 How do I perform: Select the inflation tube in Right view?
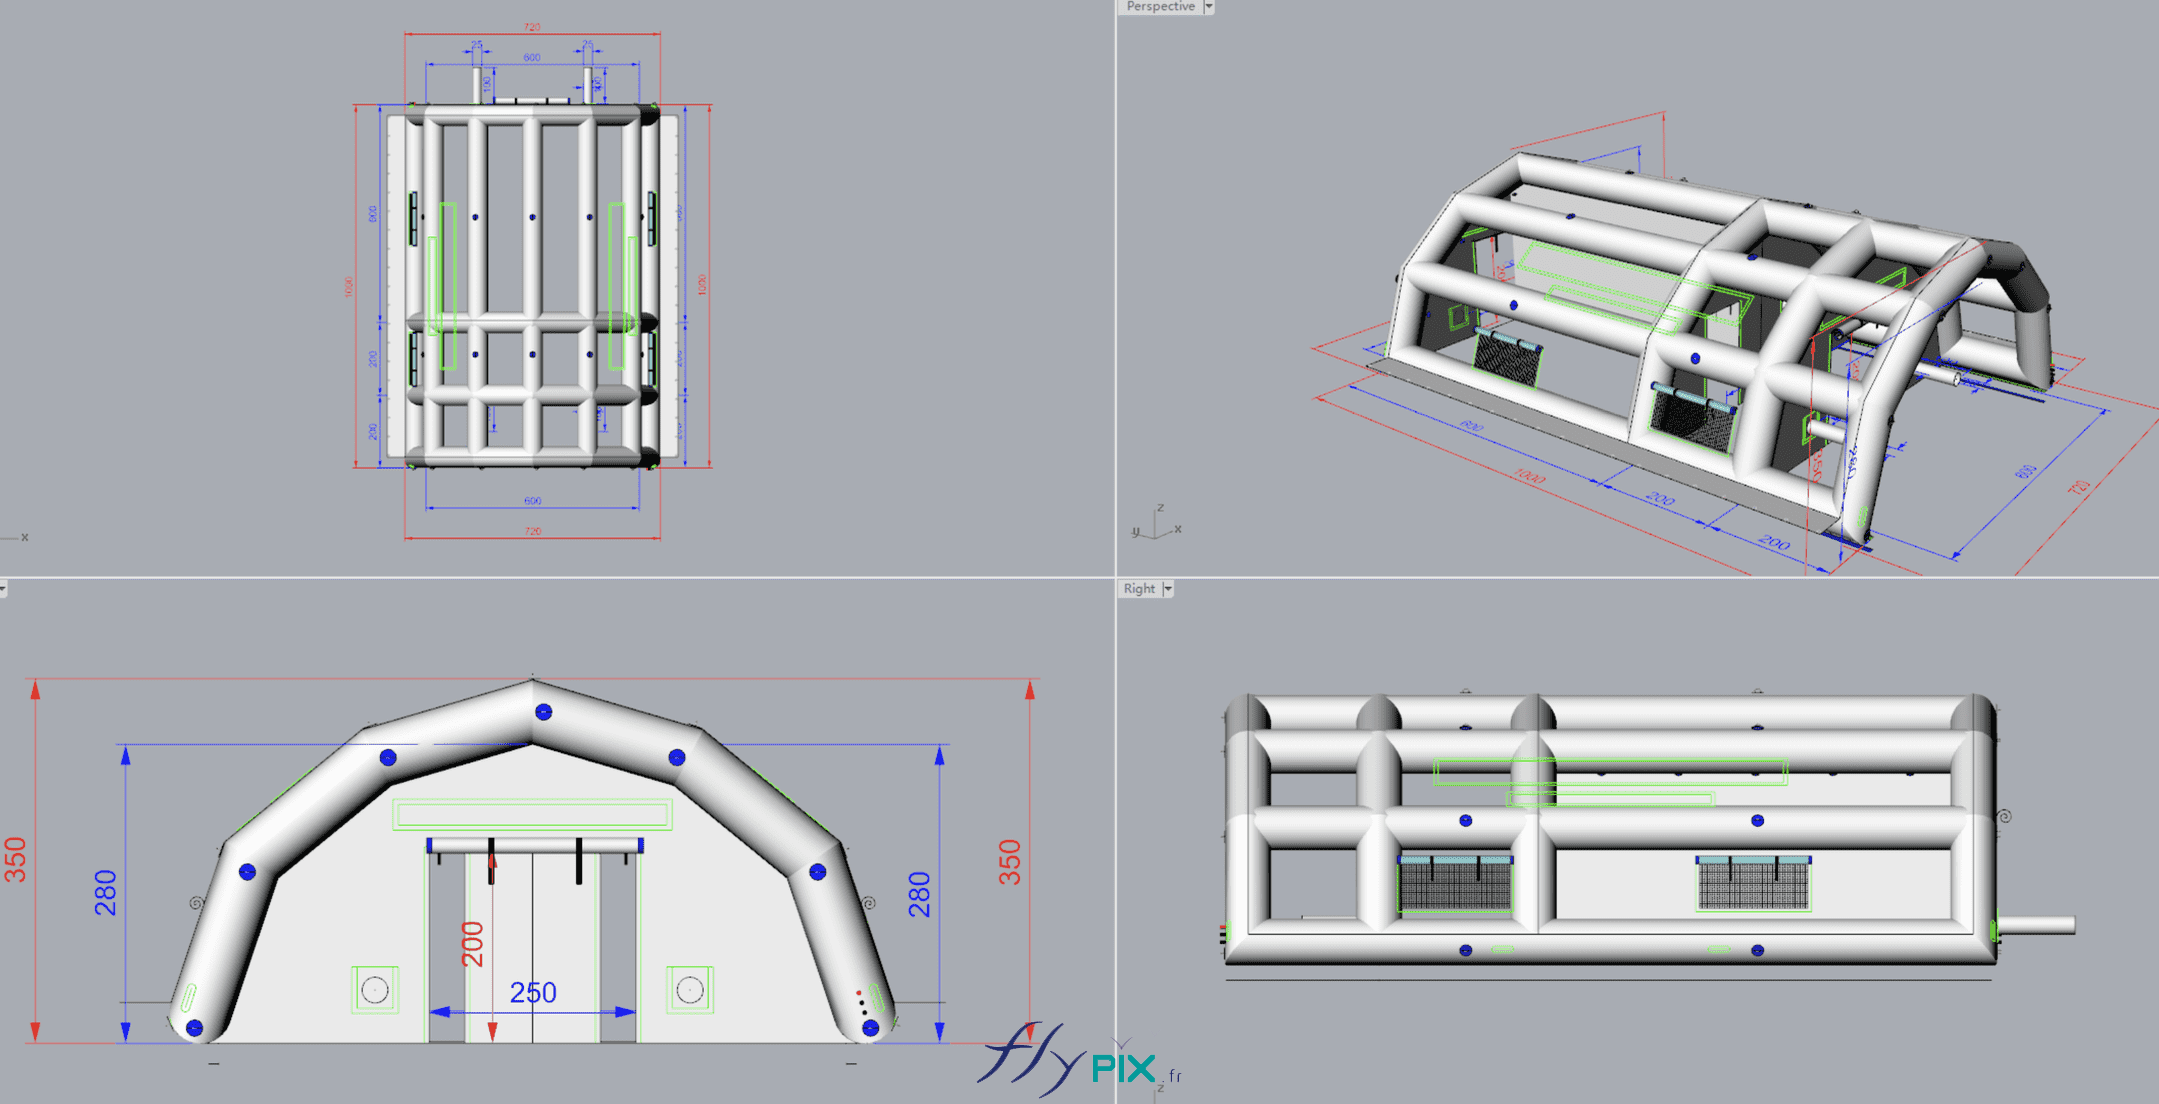point(2037,925)
